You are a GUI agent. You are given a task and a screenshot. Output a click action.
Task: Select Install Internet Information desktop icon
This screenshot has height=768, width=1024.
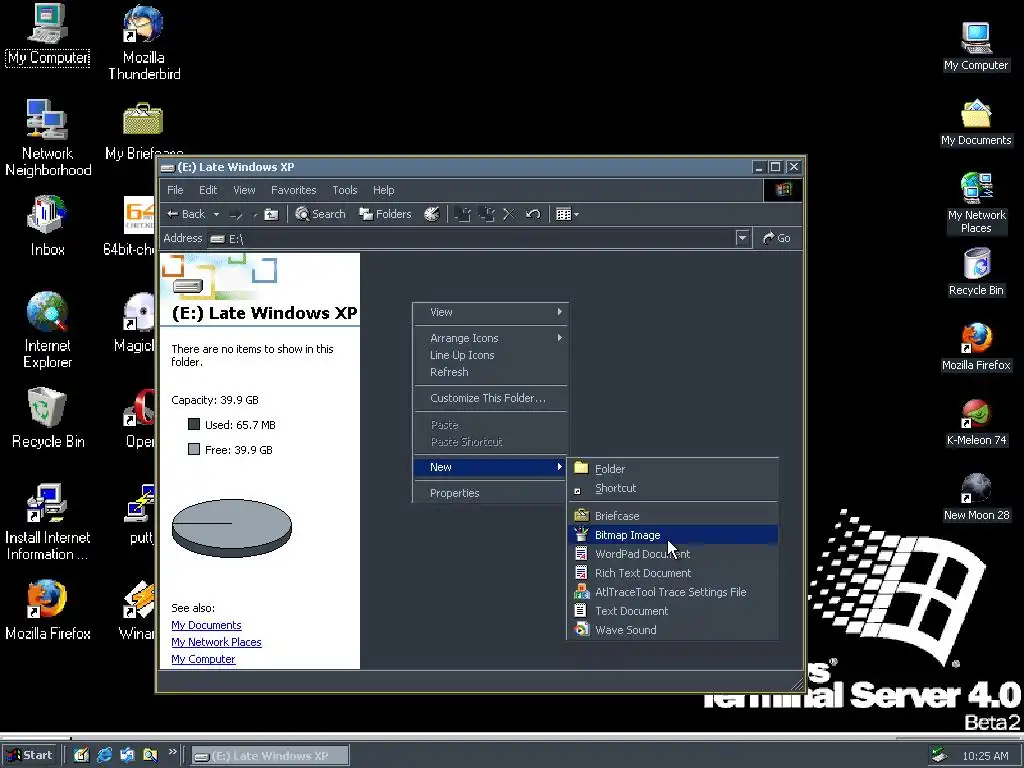[47, 522]
